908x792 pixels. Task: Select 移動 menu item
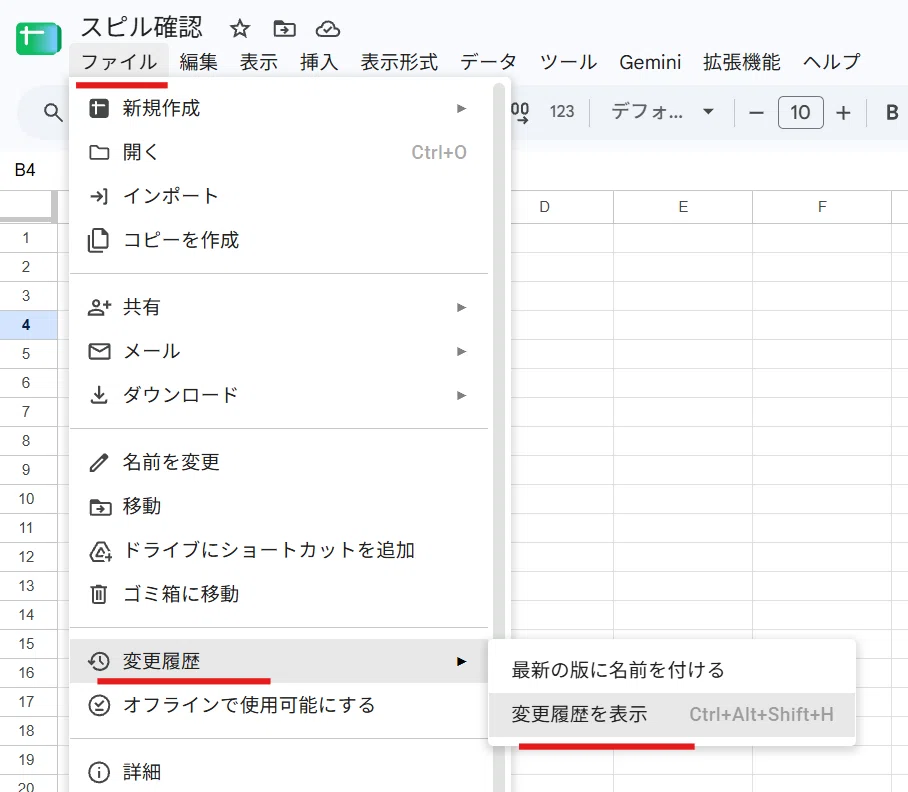click(x=279, y=507)
